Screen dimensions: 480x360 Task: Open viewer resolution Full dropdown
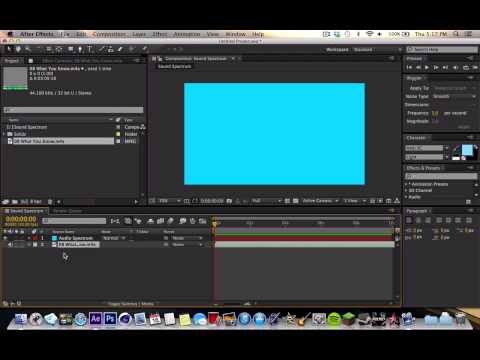[266, 201]
